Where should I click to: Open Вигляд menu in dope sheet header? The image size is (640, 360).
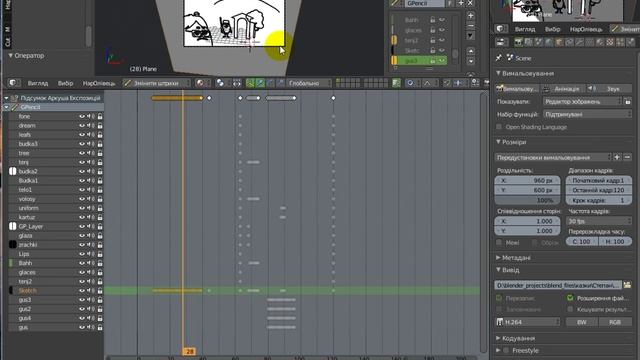pos(38,83)
